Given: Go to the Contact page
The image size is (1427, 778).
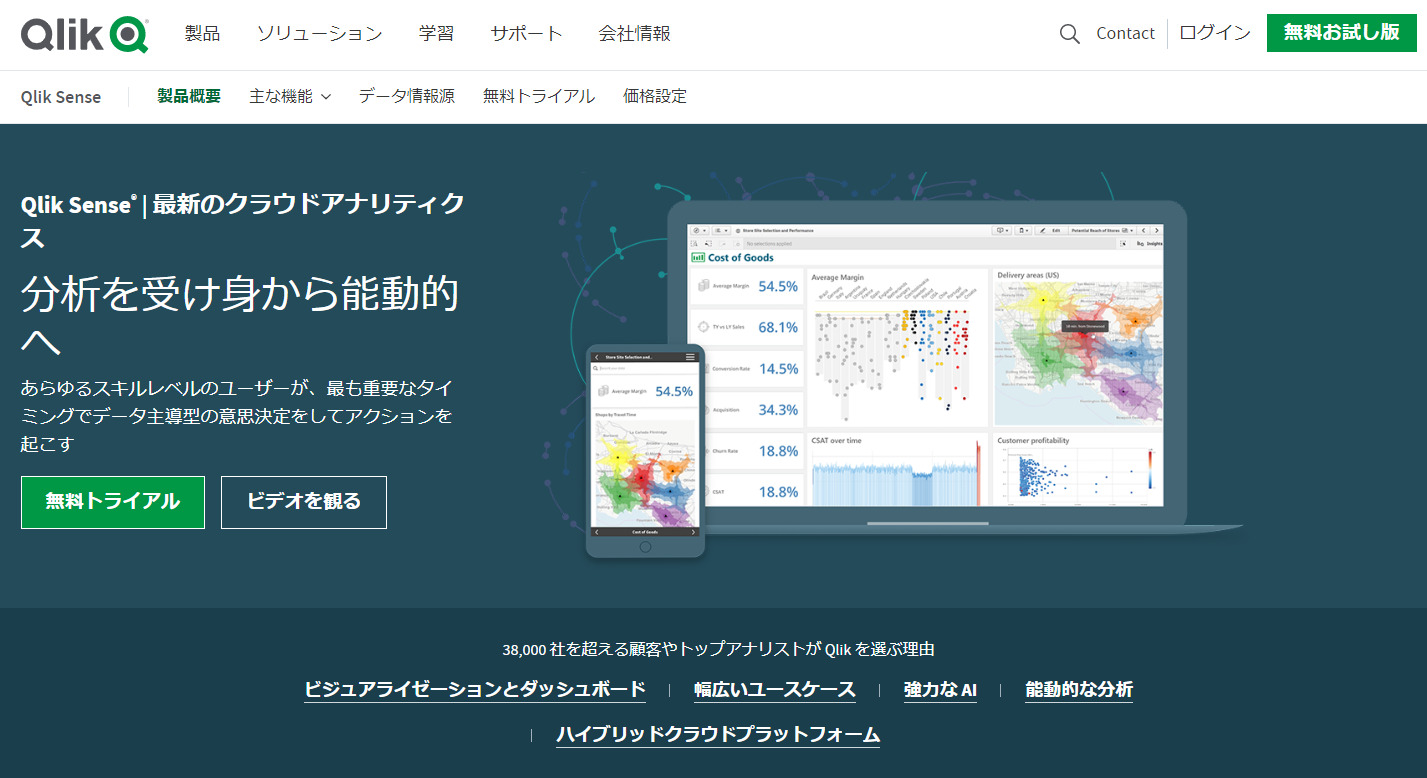Looking at the screenshot, I should pos(1125,33).
